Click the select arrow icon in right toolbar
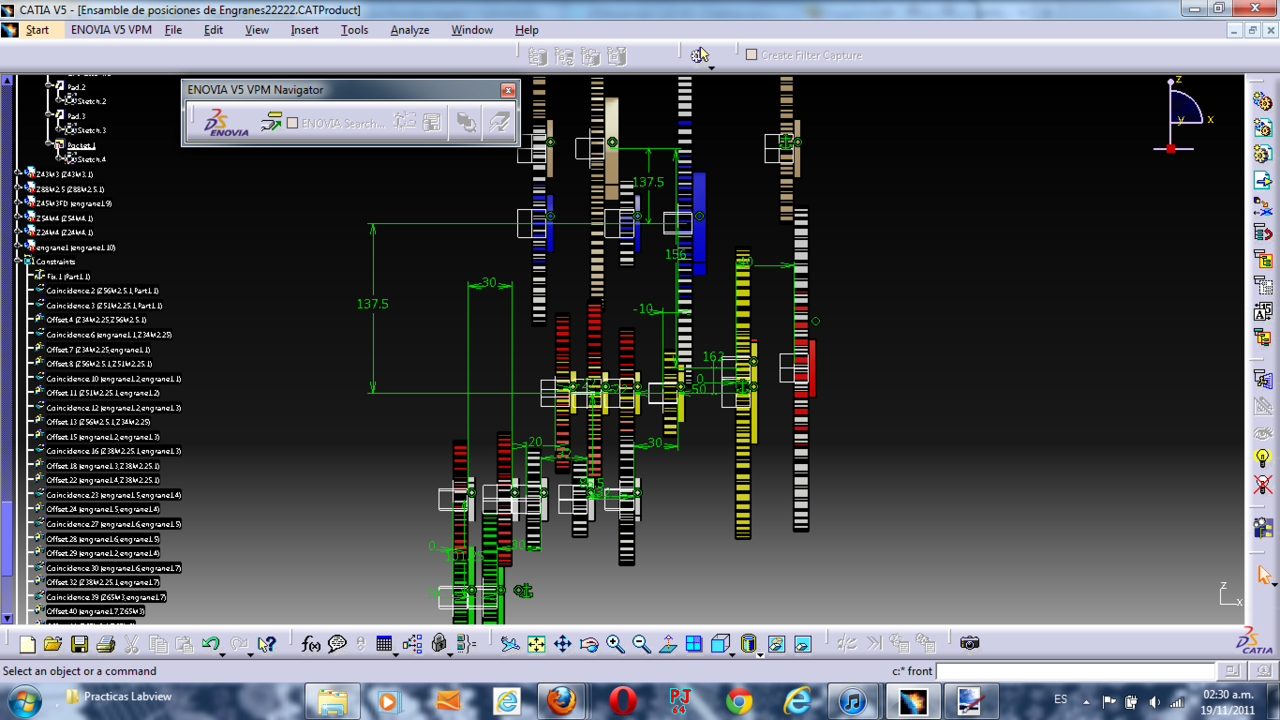Screen dimensions: 1280x720 (x=1264, y=575)
